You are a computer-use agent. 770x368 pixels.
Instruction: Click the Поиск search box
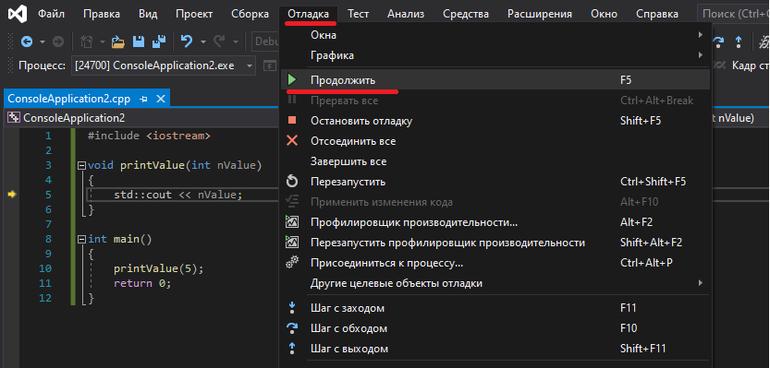[733, 14]
